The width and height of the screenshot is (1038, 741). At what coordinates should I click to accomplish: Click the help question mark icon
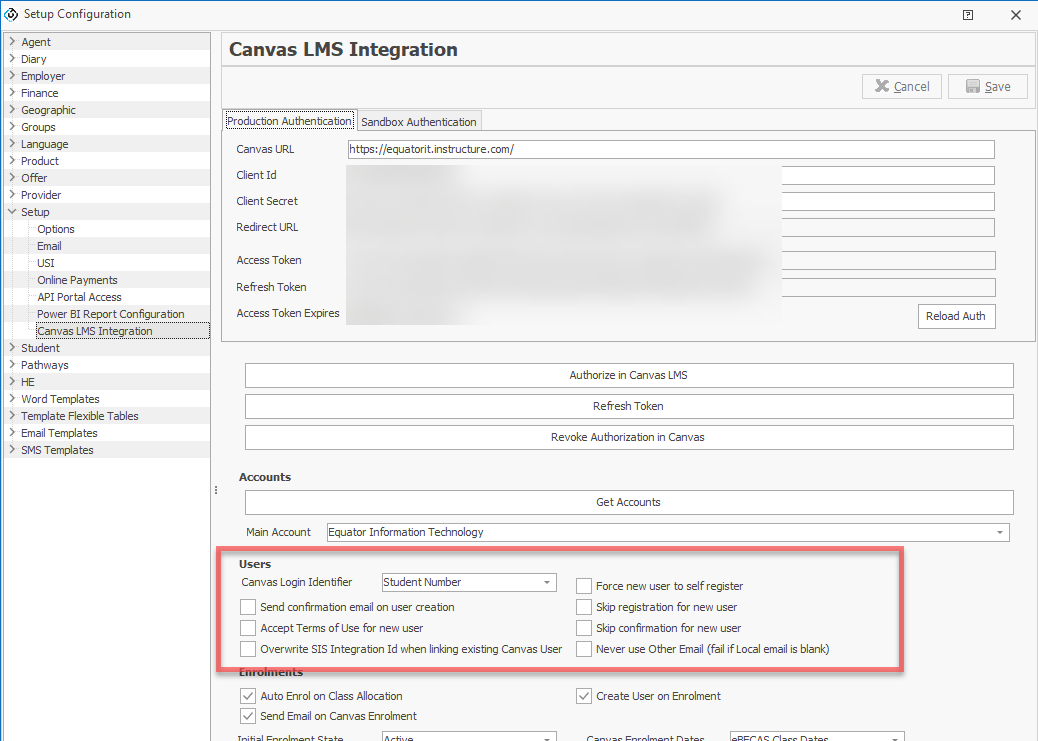click(968, 15)
